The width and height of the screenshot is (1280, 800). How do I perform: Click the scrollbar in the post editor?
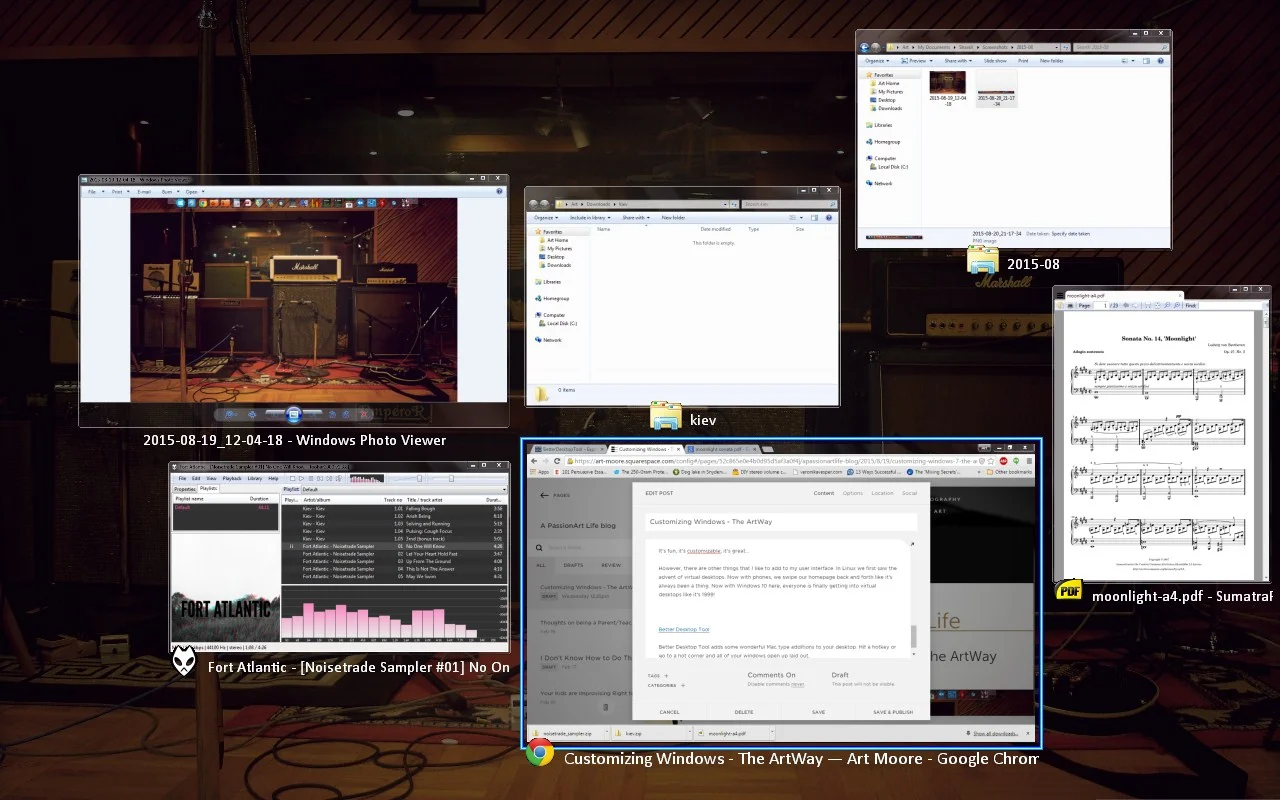[913, 636]
